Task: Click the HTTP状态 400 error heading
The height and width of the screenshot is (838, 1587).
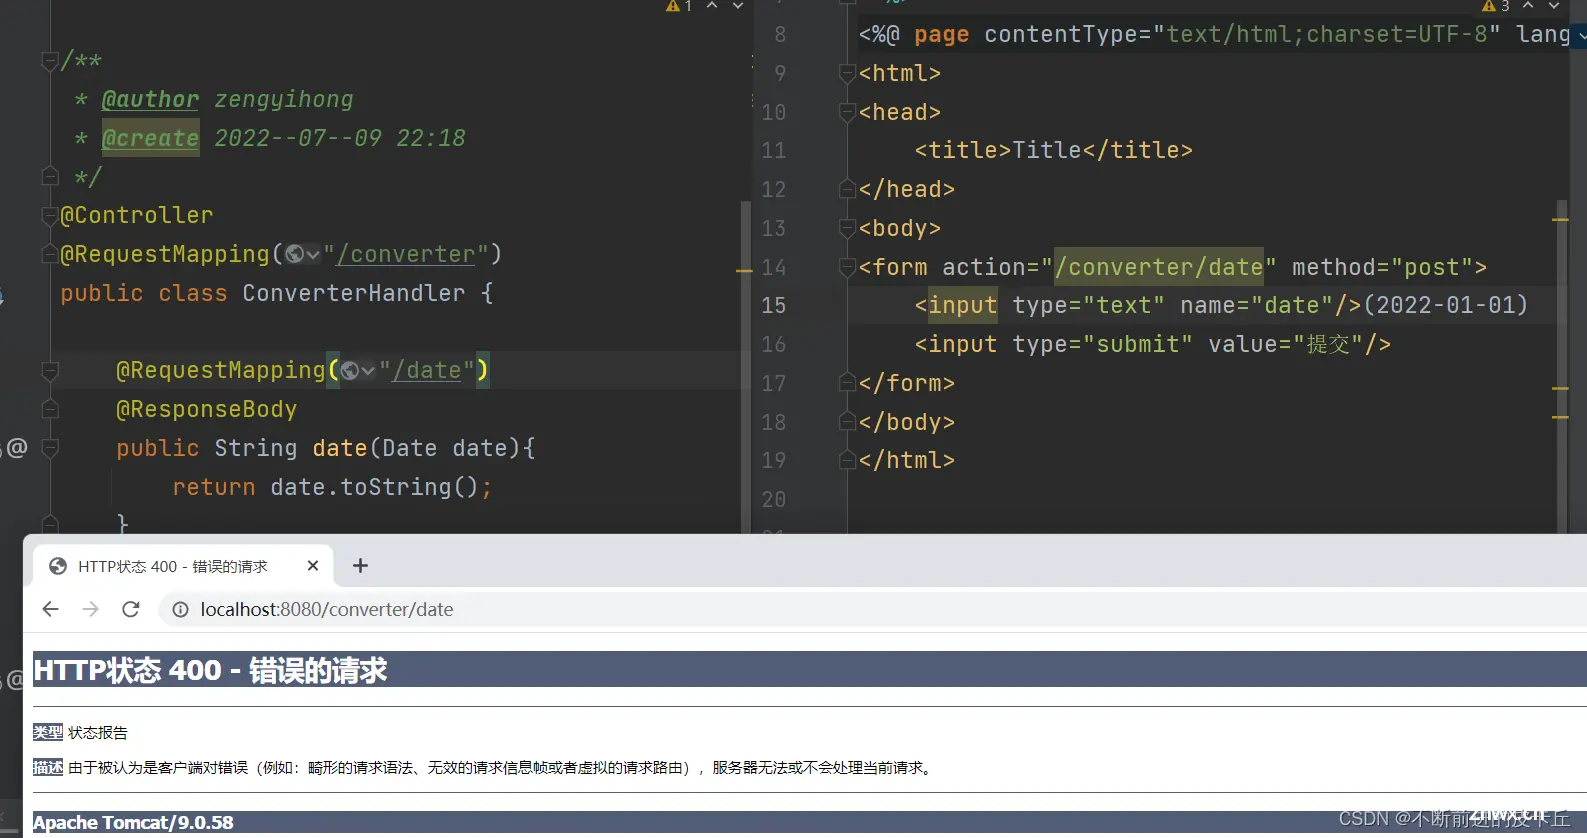Action: coord(210,670)
